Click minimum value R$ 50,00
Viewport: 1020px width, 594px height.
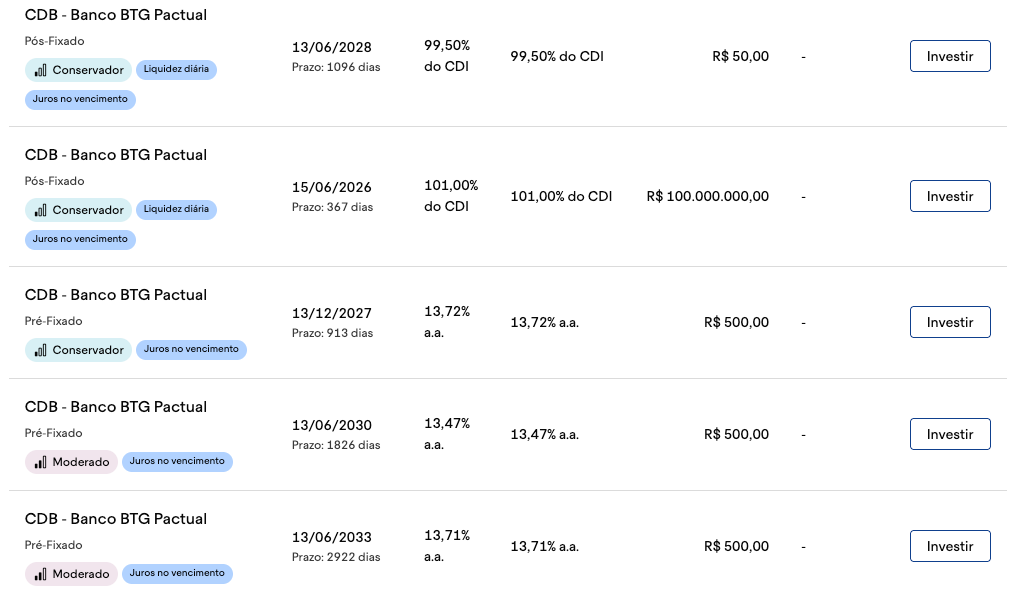coord(740,57)
